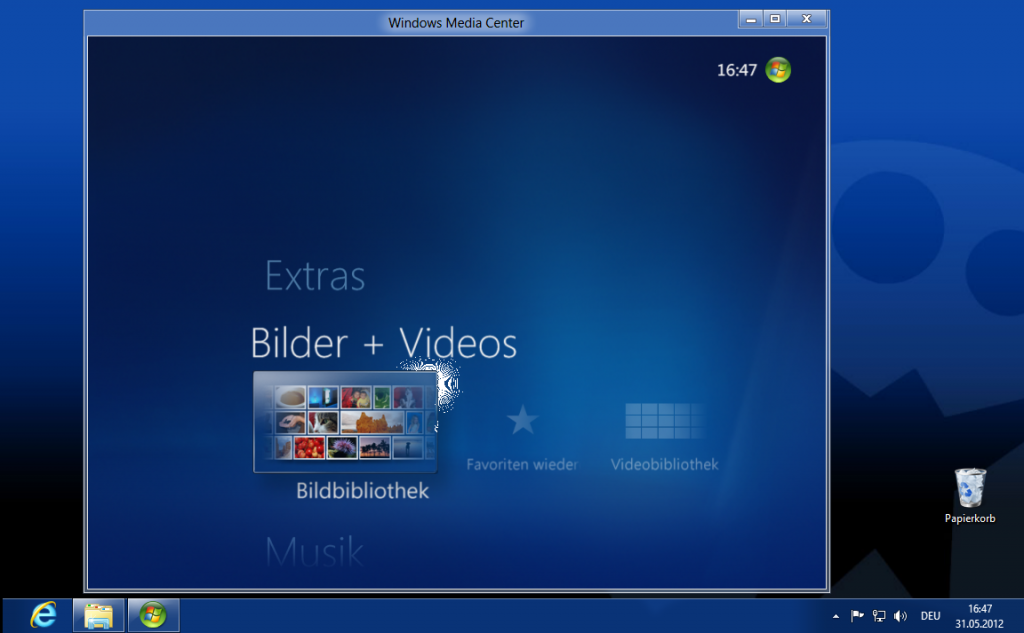Screen dimensions: 1024x633
Task: Select the Extras menu entry
Action: click(x=314, y=277)
